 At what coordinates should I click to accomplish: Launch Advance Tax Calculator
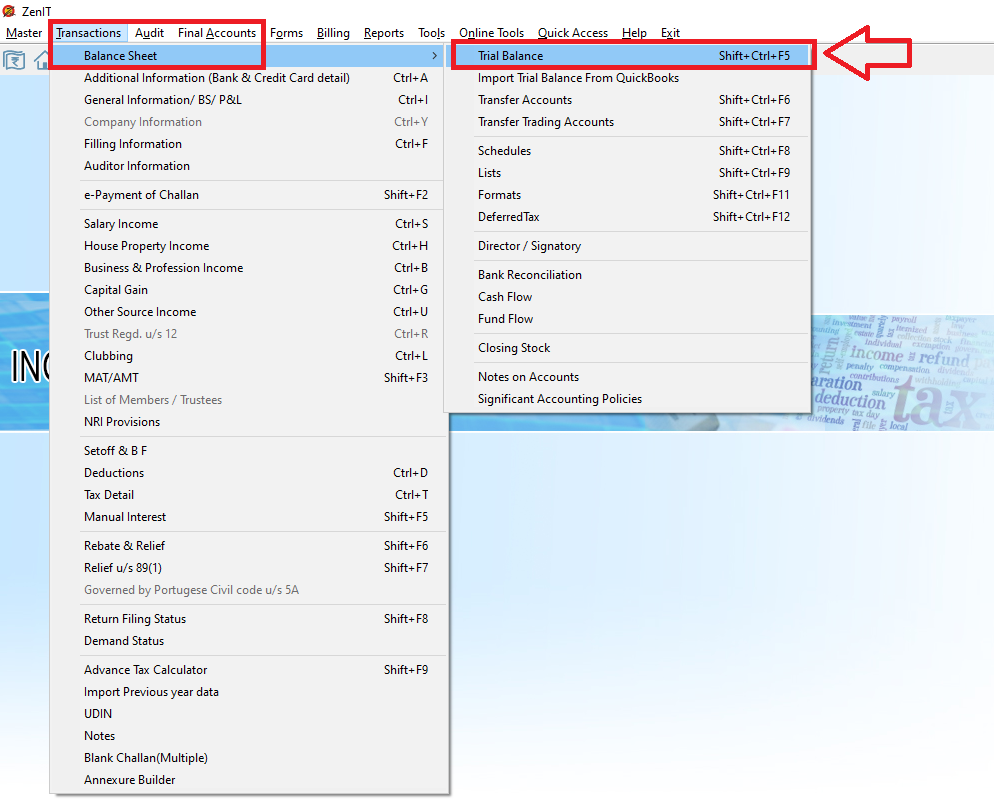pos(248,670)
